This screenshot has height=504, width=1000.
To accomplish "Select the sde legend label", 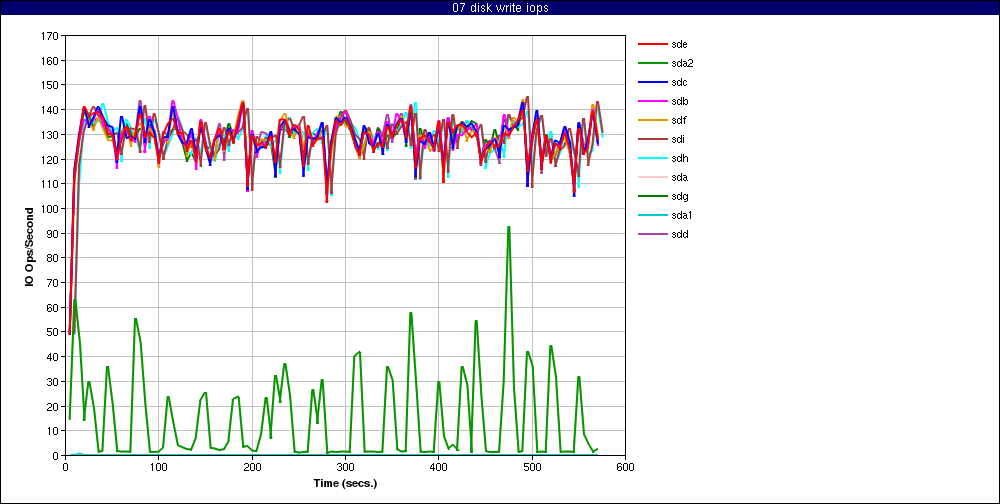I will pos(679,44).
